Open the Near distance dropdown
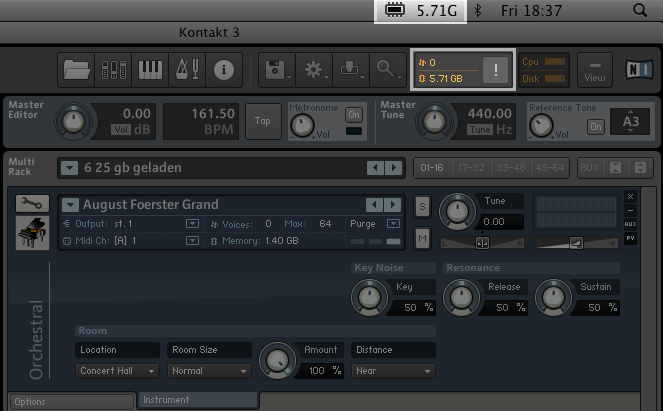 click(x=393, y=371)
